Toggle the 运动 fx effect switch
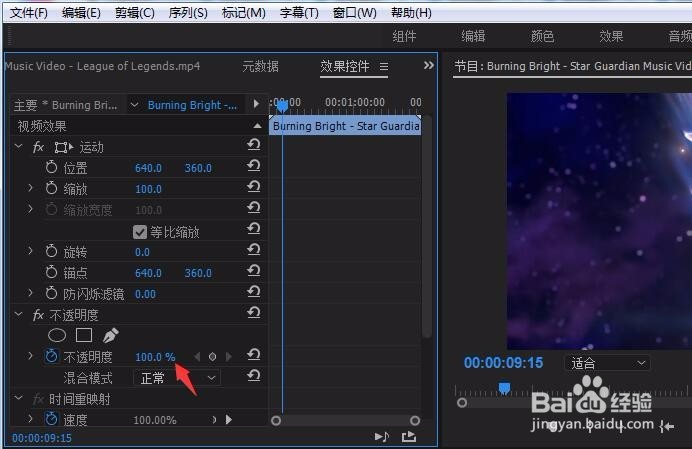The image size is (692, 449). pyautogui.click(x=38, y=147)
